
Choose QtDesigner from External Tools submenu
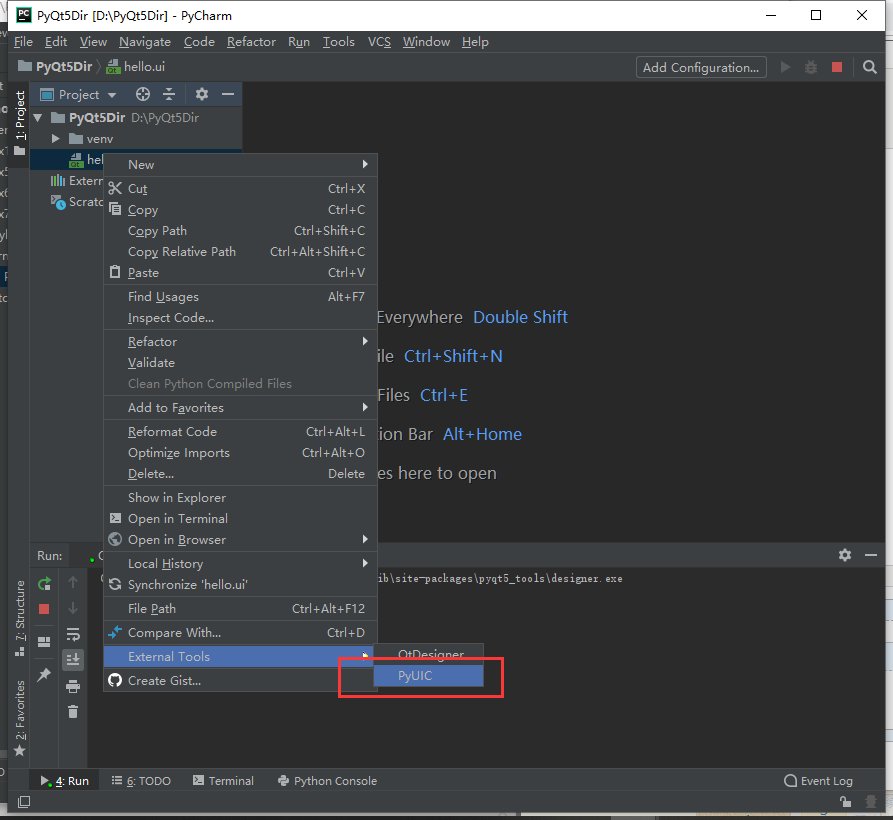(428, 654)
